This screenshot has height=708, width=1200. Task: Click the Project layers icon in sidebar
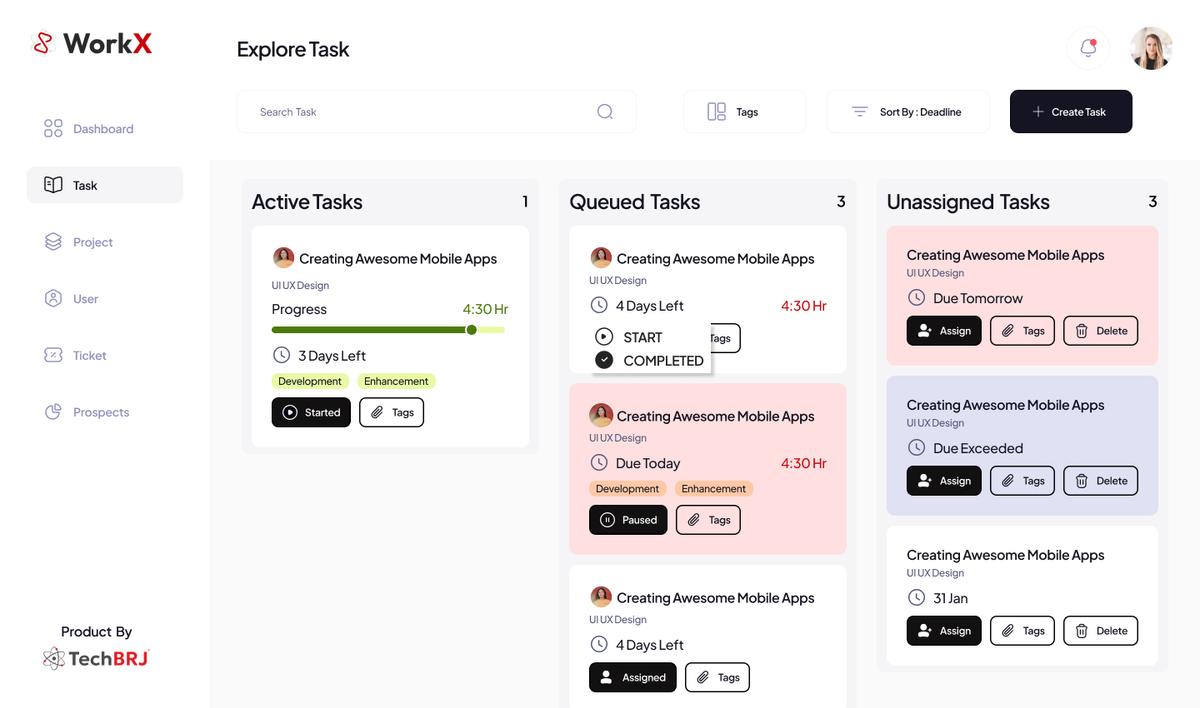[53, 242]
